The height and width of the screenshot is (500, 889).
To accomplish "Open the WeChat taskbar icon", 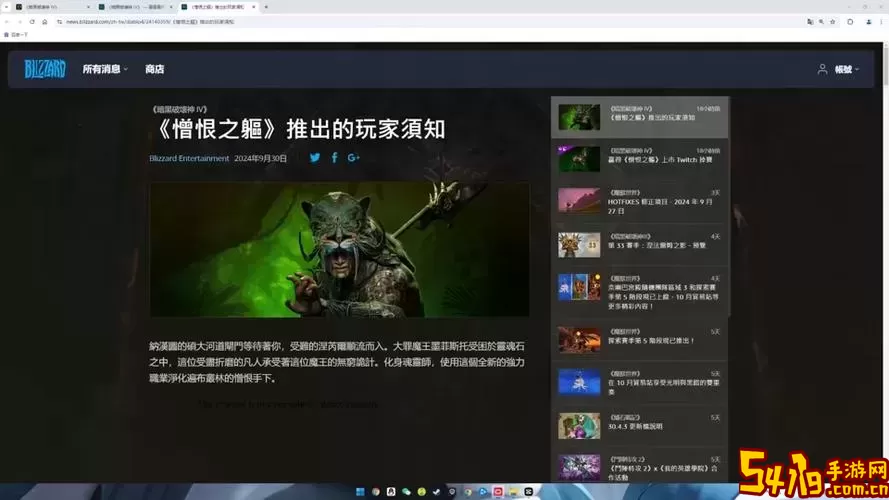I will (406, 491).
